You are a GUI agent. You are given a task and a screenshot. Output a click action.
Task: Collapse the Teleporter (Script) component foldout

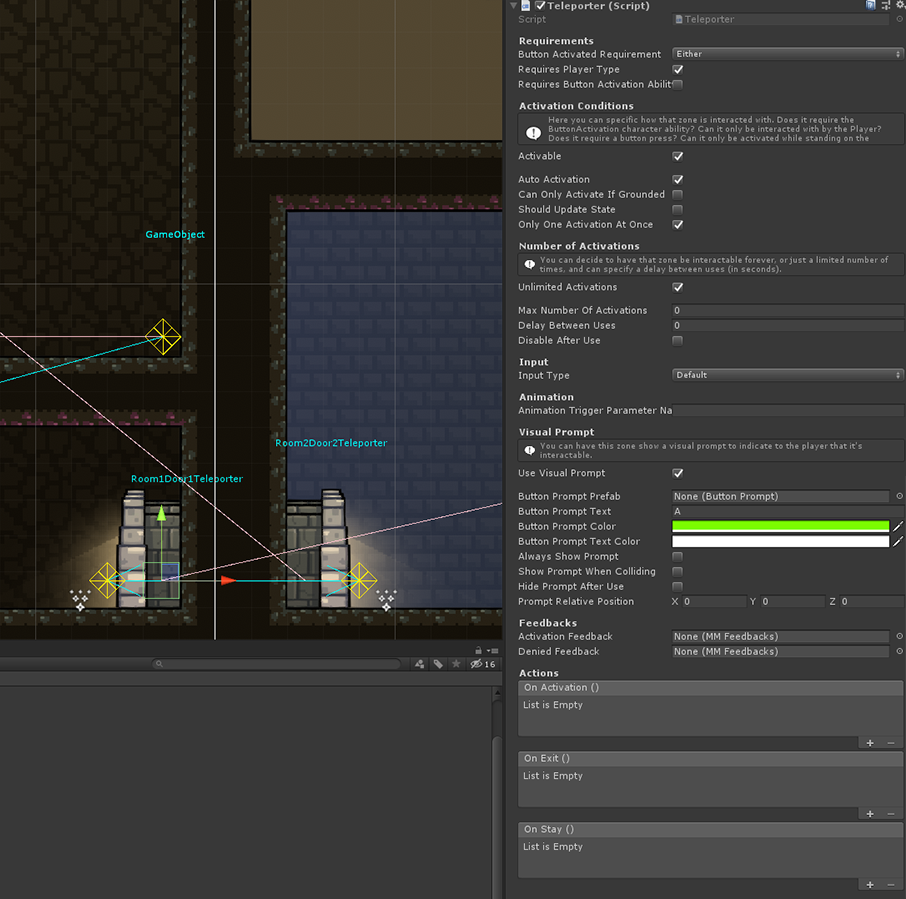pos(514,6)
